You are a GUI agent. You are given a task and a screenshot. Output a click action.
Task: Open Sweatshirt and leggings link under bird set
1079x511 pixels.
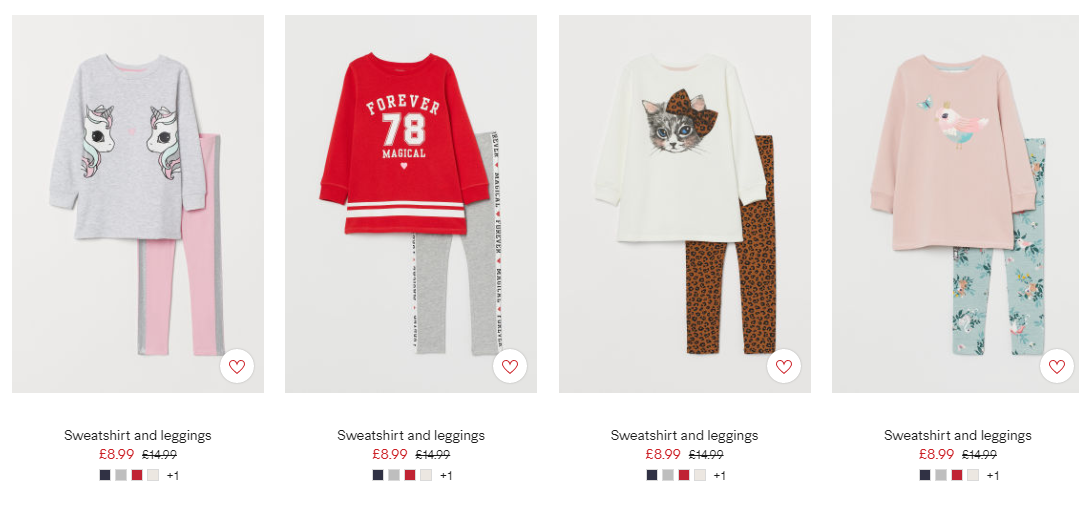click(x=958, y=435)
